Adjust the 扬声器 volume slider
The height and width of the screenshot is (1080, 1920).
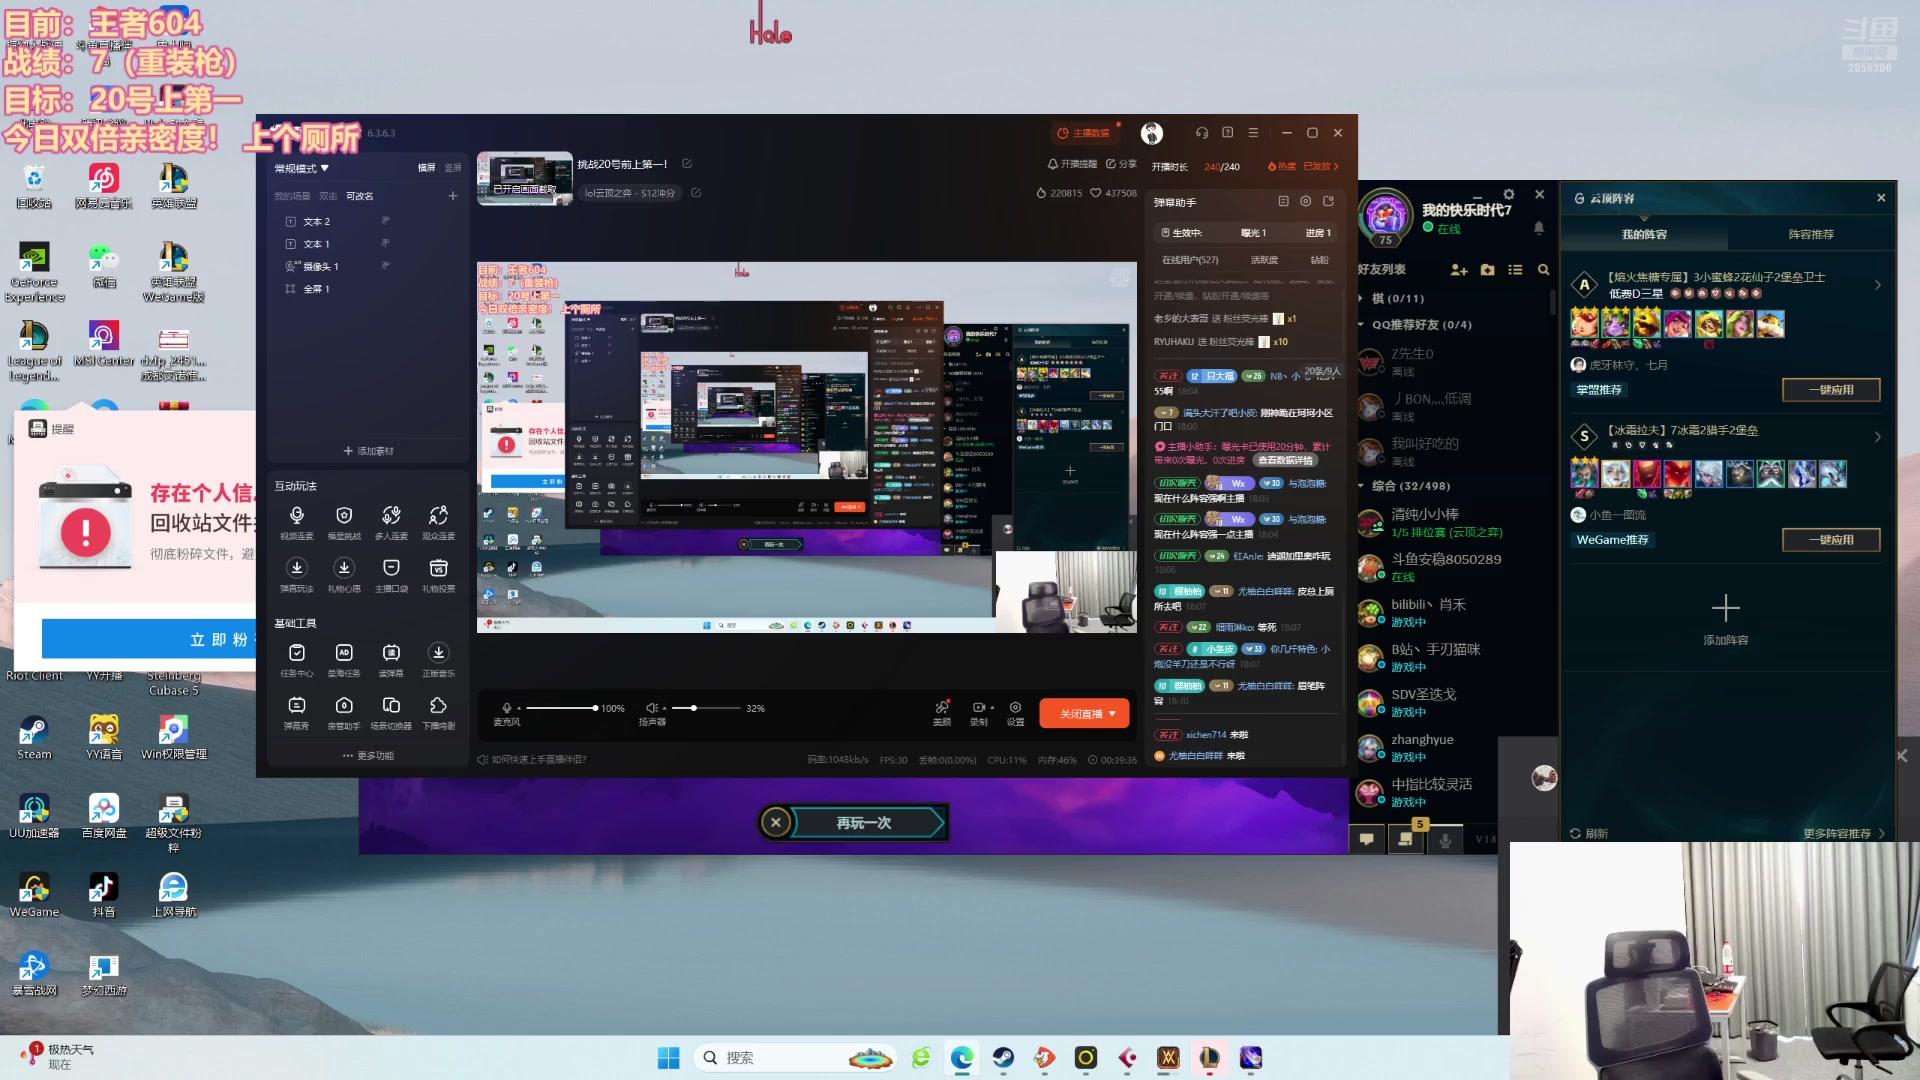point(706,708)
